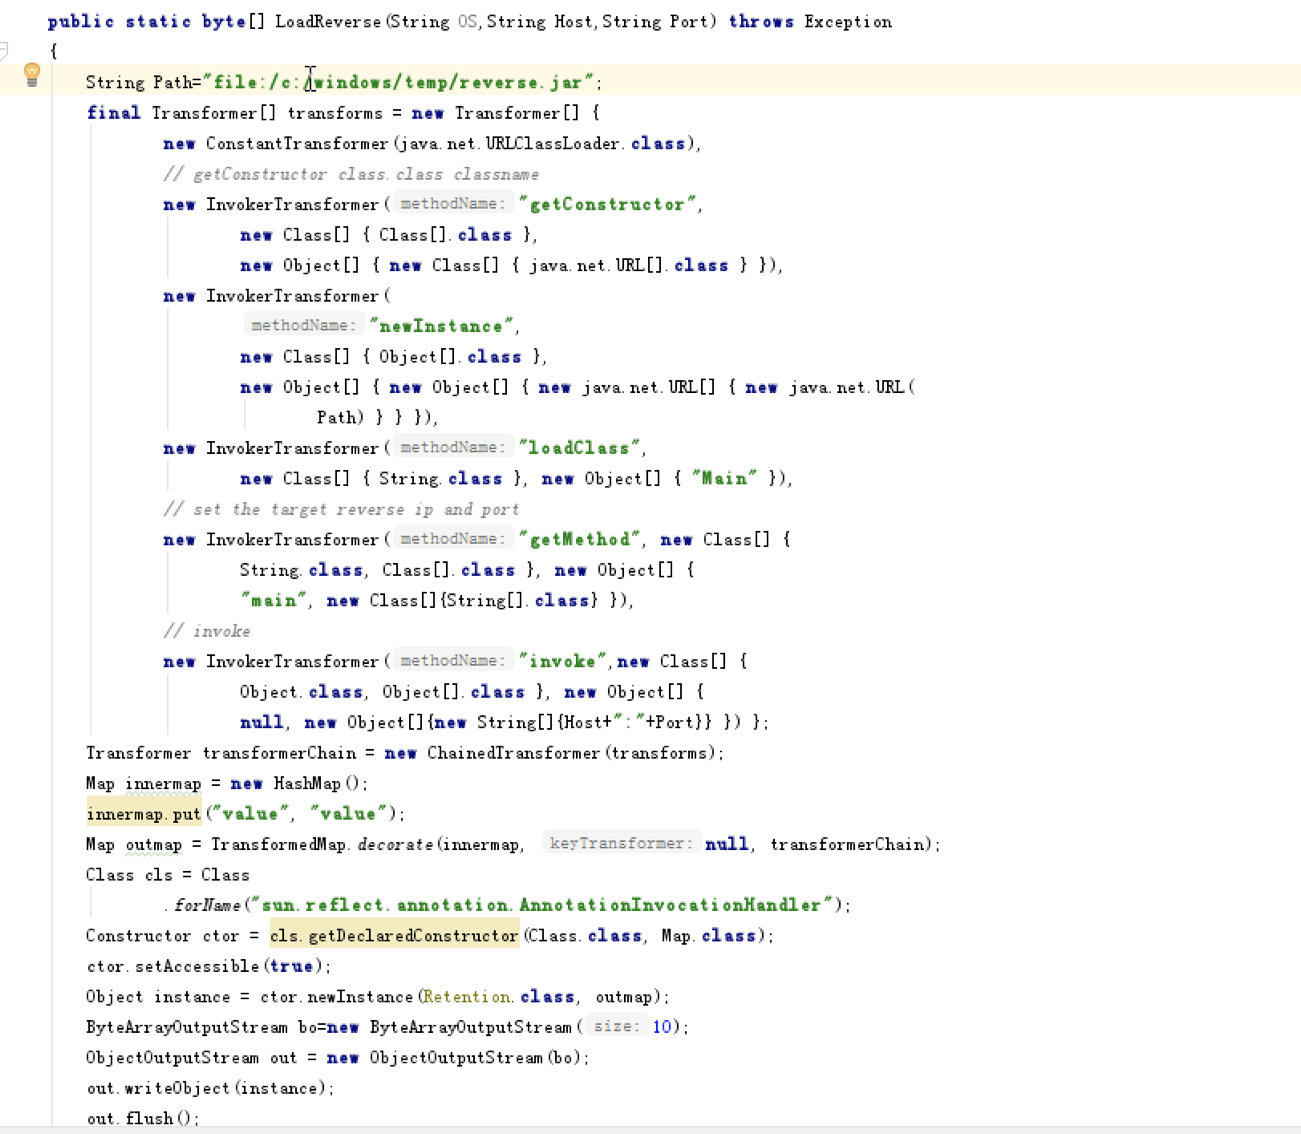Click the LoadReverse method name
The width and height of the screenshot is (1301, 1134).
329,22
